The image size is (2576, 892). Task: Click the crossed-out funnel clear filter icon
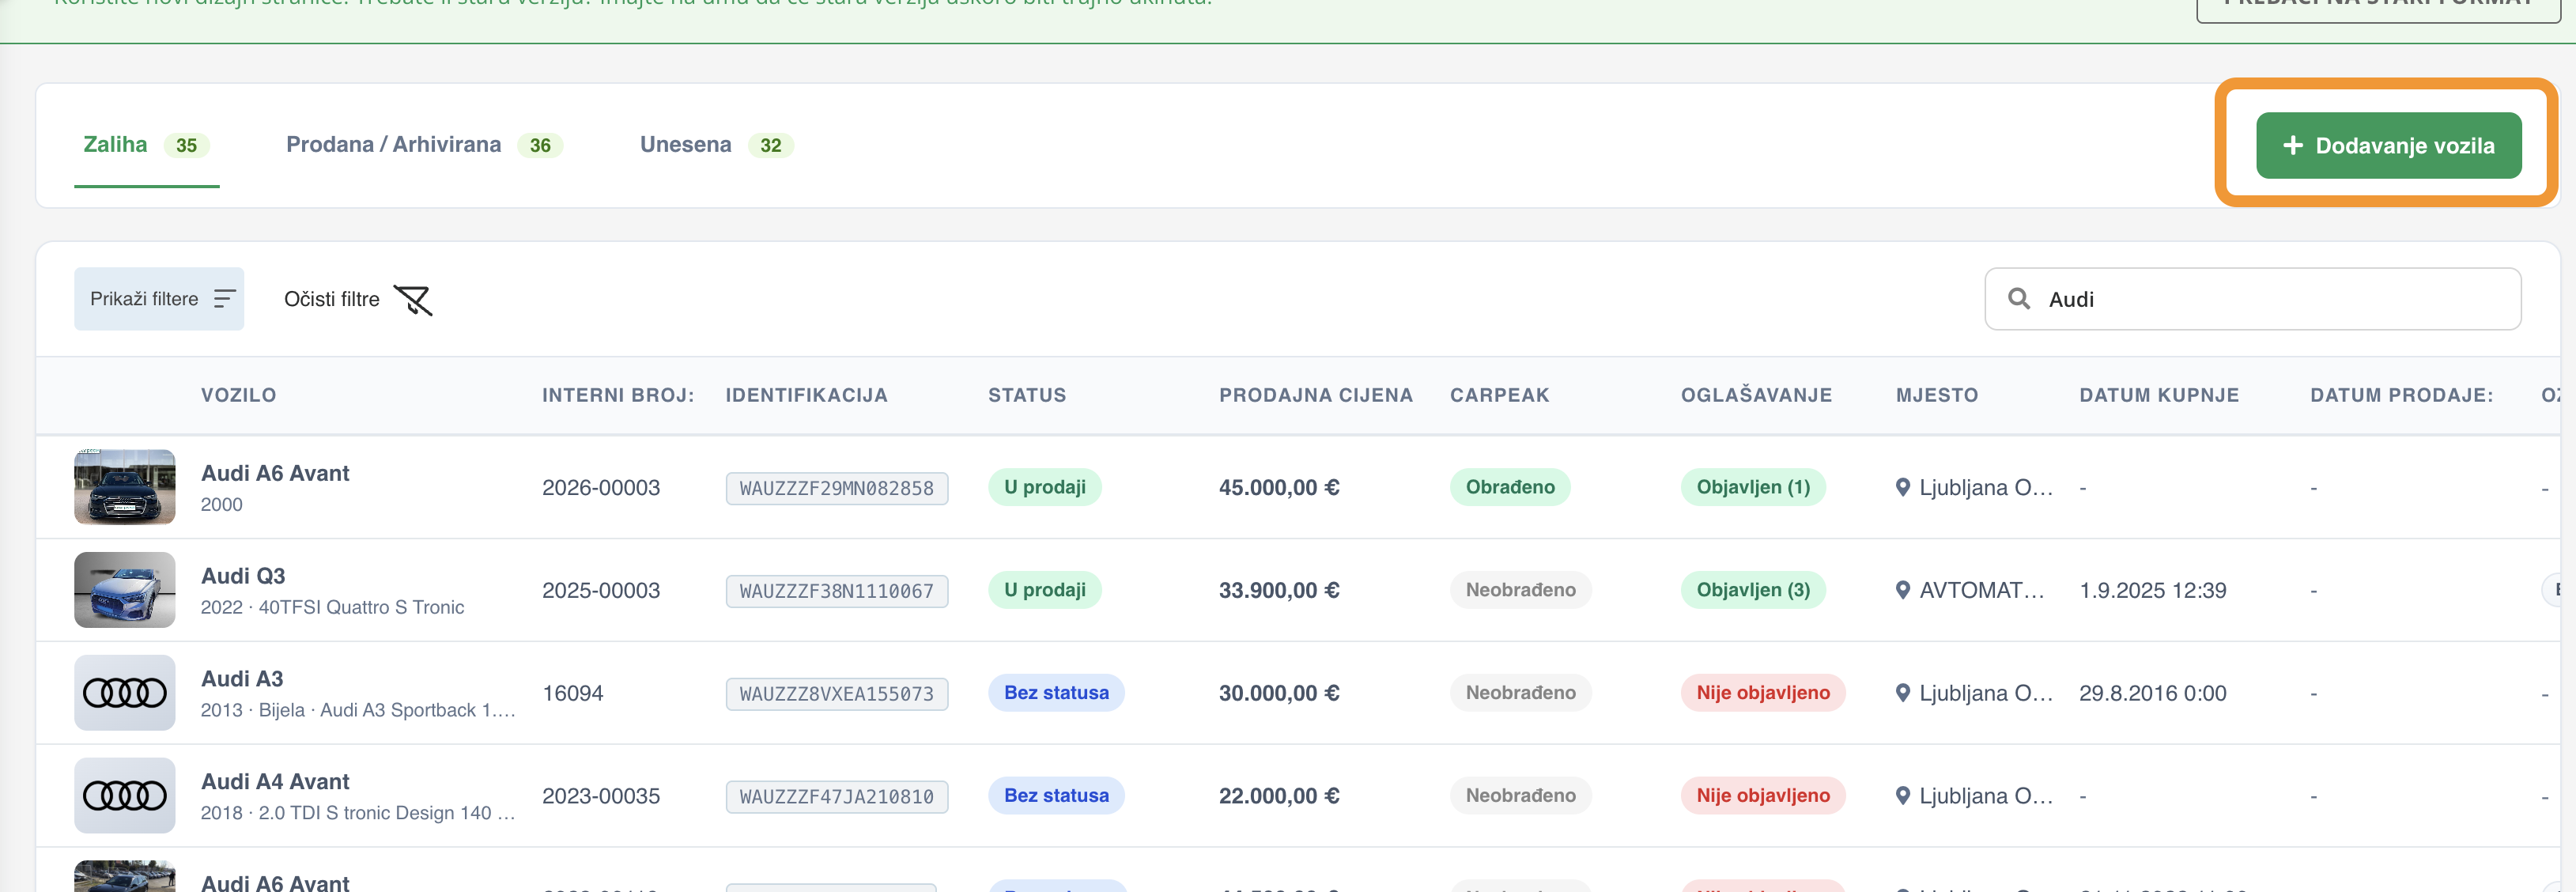pyautogui.click(x=412, y=300)
